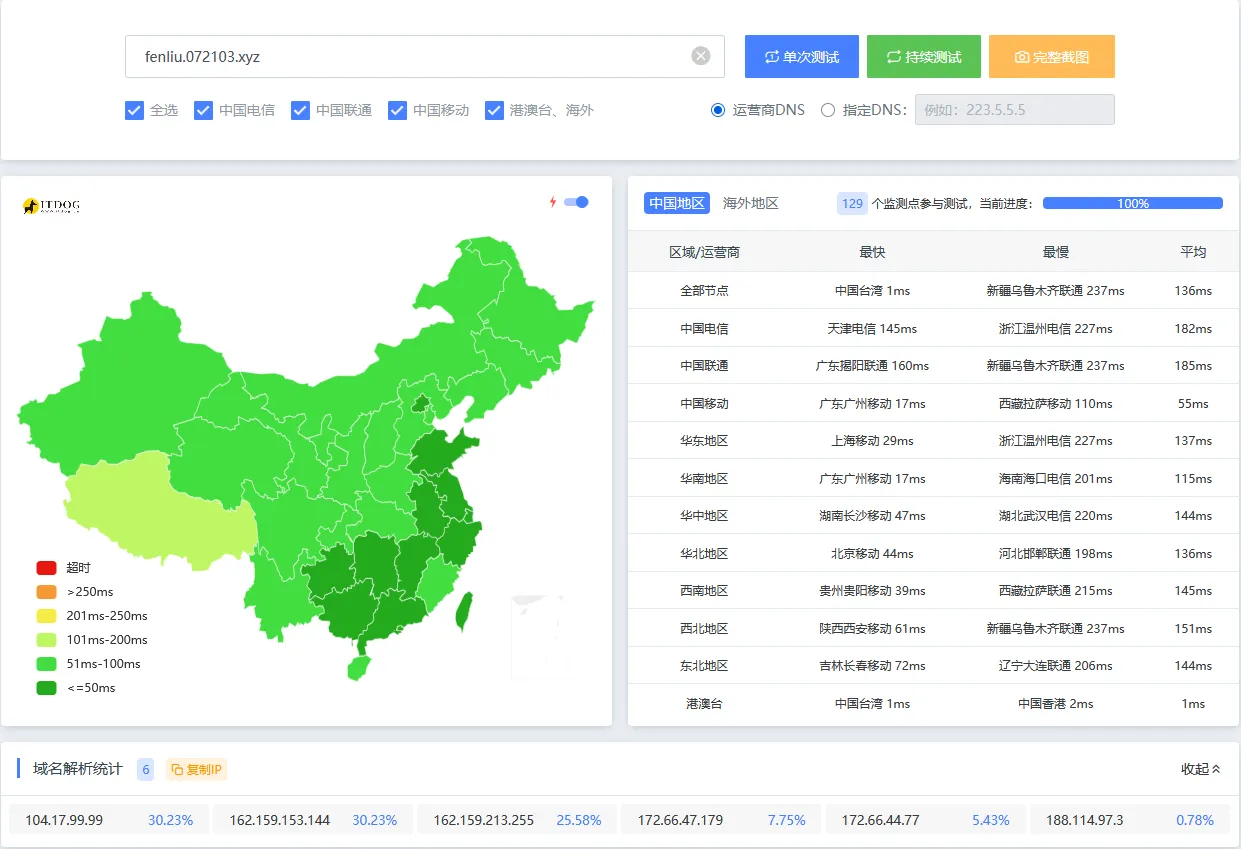The image size is (1241, 849).
Task: Click the red 超时 legend swatch
Action: (46, 567)
